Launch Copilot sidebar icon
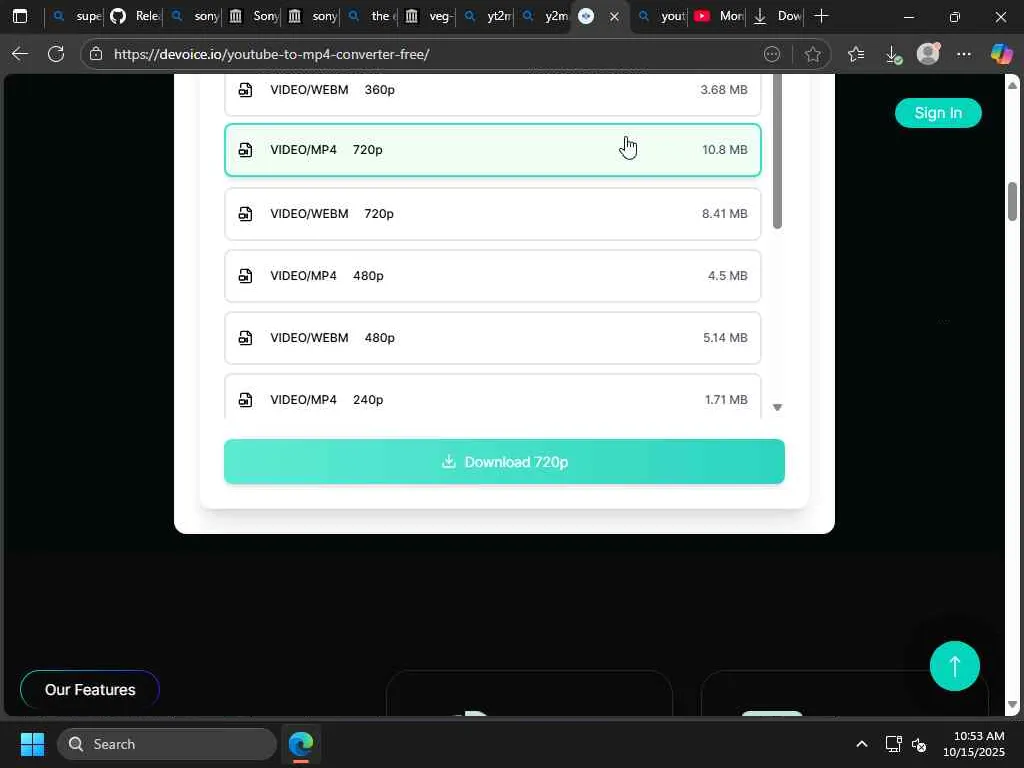This screenshot has height=768, width=1024. click(1001, 54)
